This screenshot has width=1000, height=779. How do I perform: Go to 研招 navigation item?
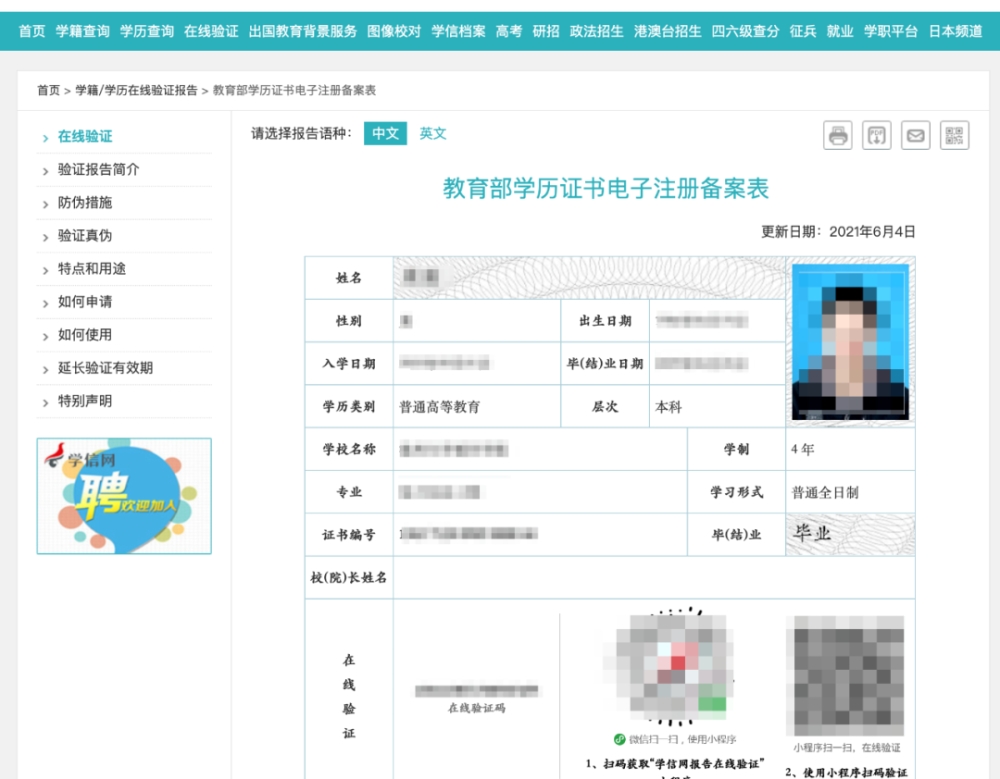[x=546, y=31]
